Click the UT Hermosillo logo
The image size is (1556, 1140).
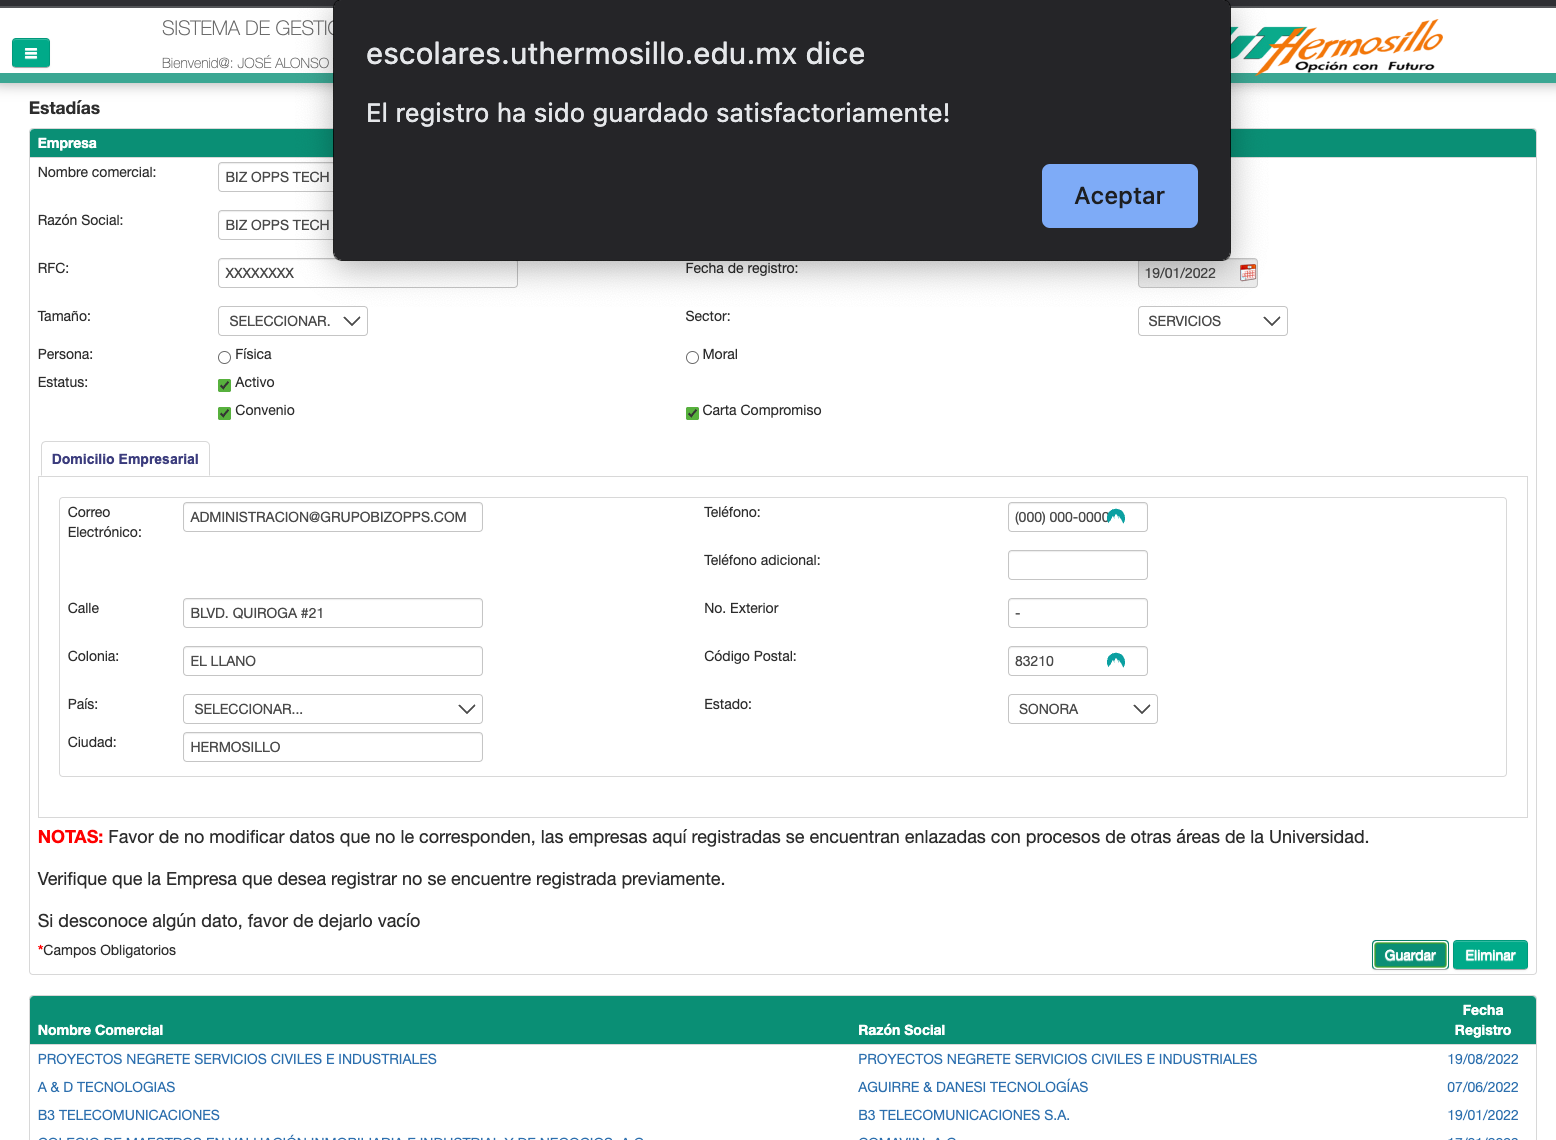pyautogui.click(x=1340, y=47)
